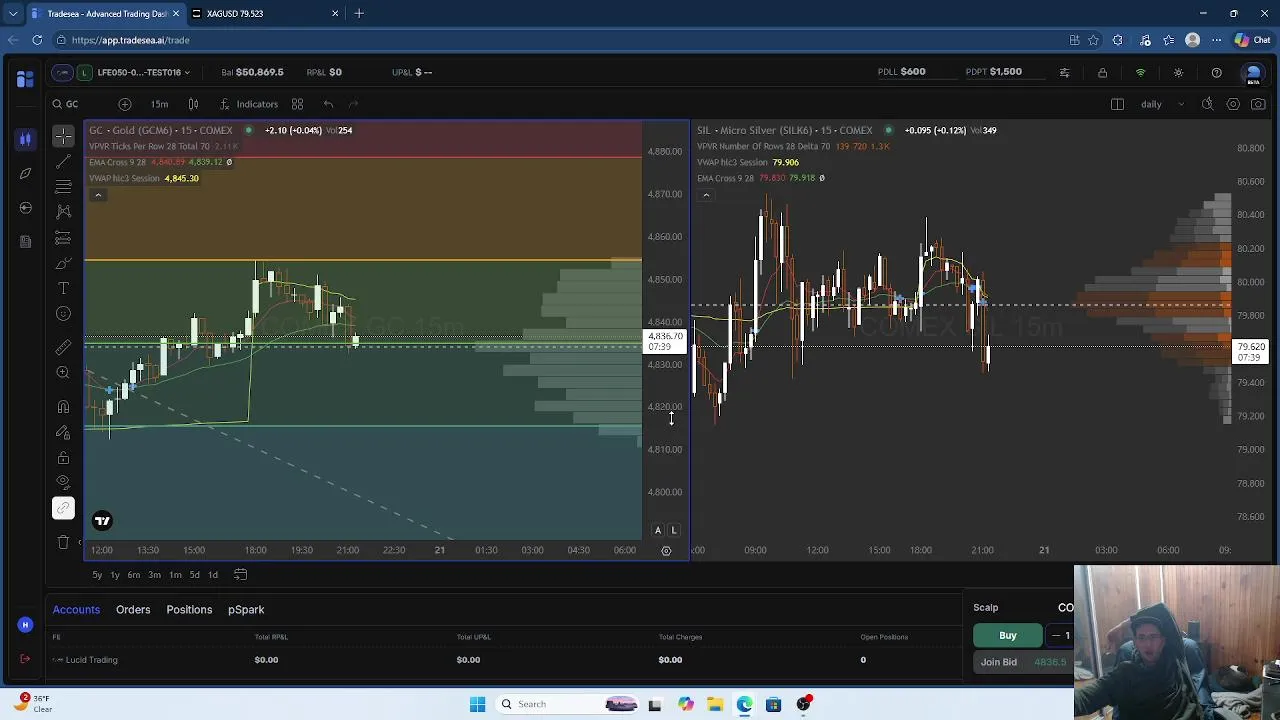Image resolution: width=1280 pixels, height=720 pixels.
Task: Open GC symbol search field
Action: point(65,104)
